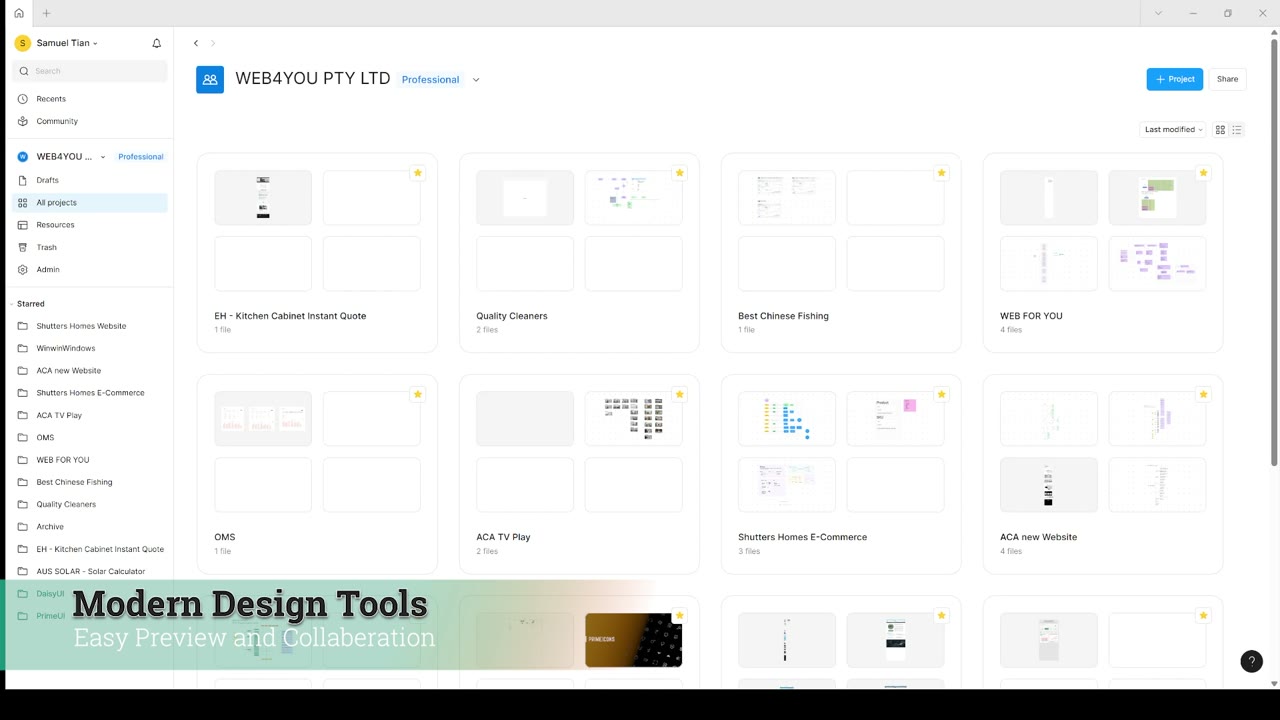This screenshot has height=720, width=1280.
Task: Open starred Shutters Homes E-Commerce in sidebar
Action: pyautogui.click(x=89, y=393)
